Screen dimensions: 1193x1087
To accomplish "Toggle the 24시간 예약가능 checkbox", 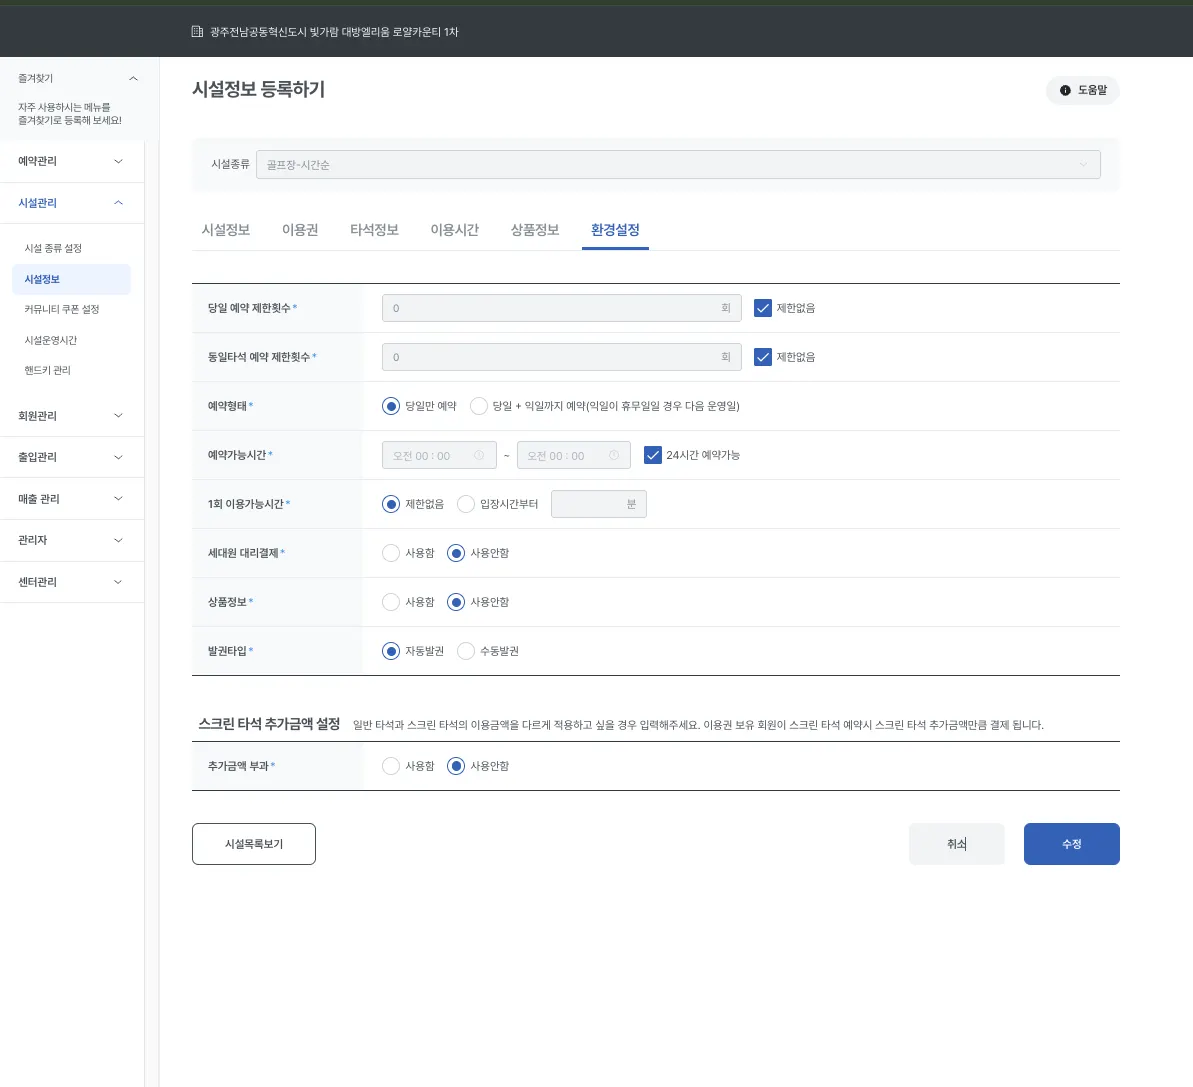I will [652, 455].
